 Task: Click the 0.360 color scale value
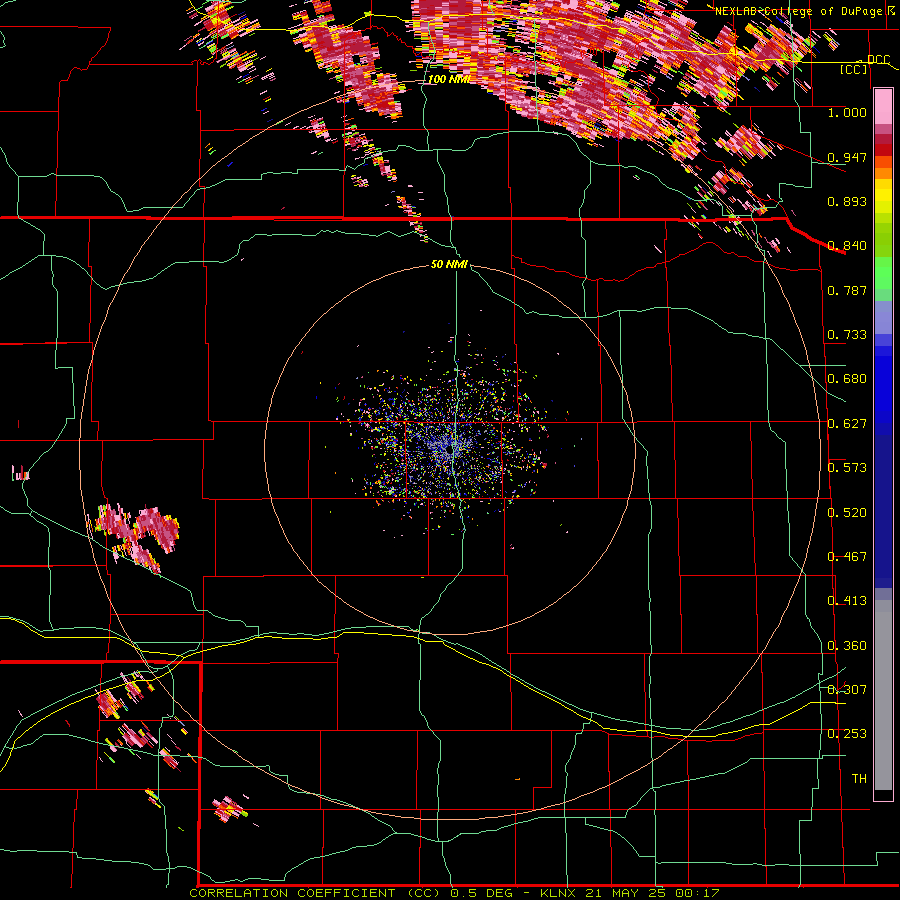pyautogui.click(x=847, y=646)
